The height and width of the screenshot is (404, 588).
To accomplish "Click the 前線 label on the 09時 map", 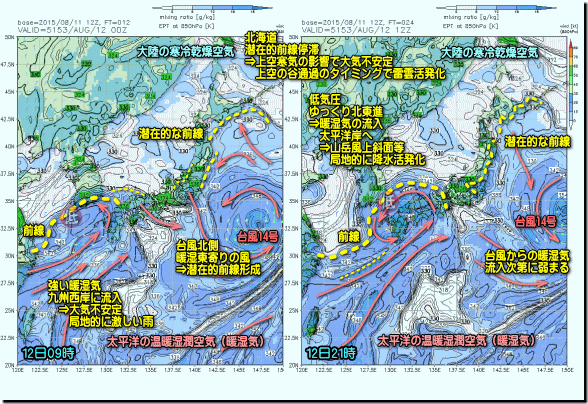I will click(34, 231).
